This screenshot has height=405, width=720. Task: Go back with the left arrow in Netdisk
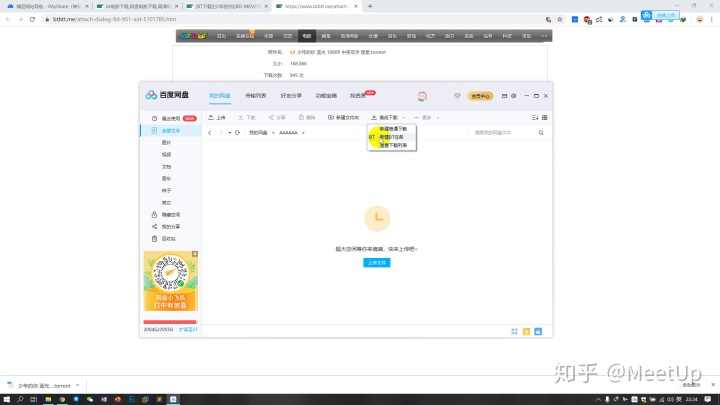pos(210,133)
